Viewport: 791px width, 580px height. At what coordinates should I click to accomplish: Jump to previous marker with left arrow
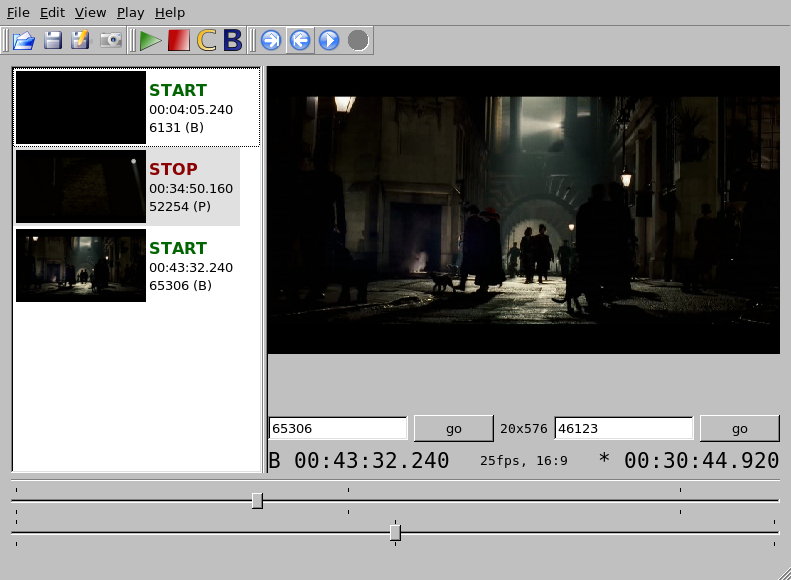tap(300, 40)
